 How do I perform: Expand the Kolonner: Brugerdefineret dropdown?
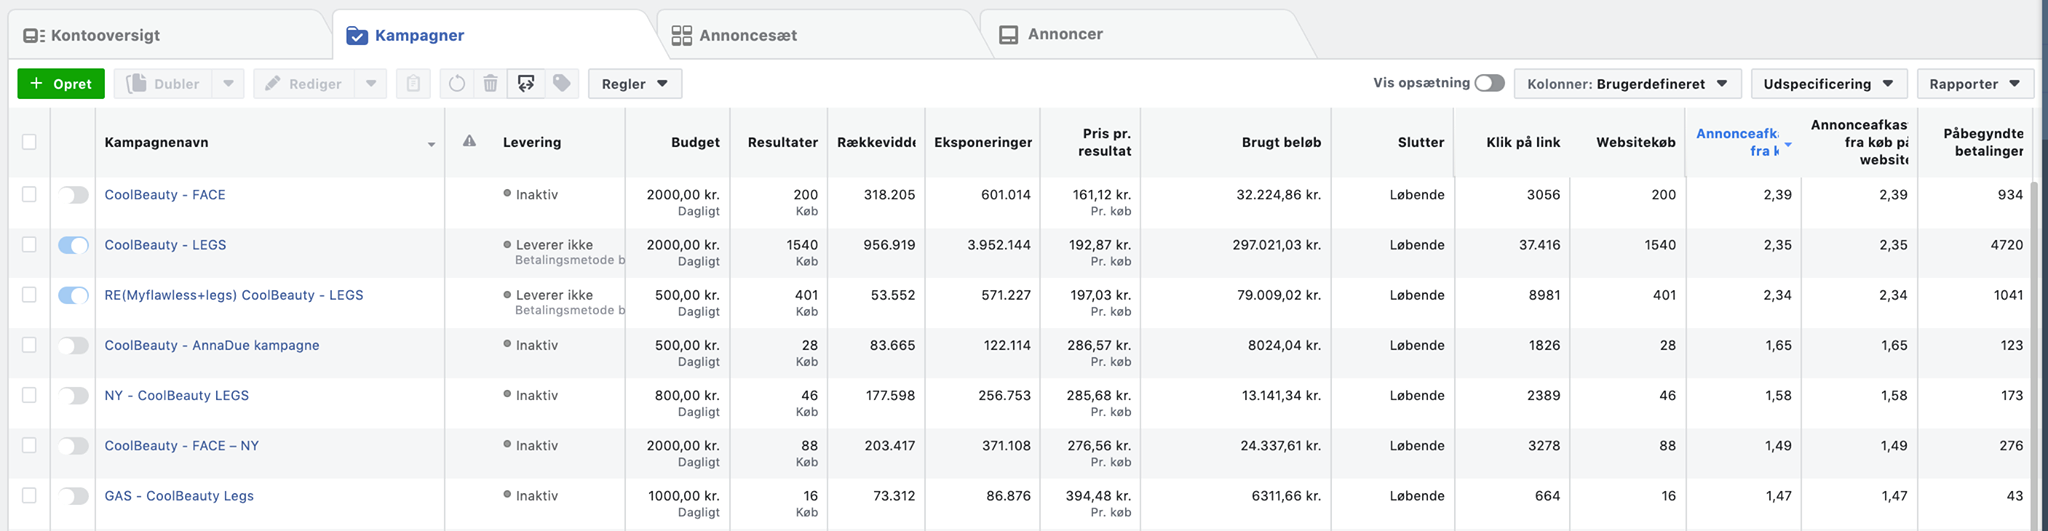pos(1627,84)
